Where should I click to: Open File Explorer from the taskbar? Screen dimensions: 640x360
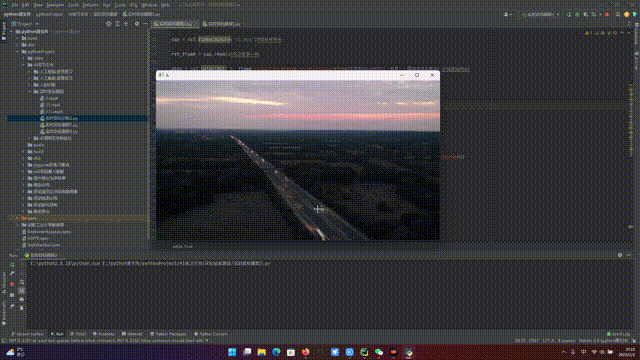pos(262,352)
